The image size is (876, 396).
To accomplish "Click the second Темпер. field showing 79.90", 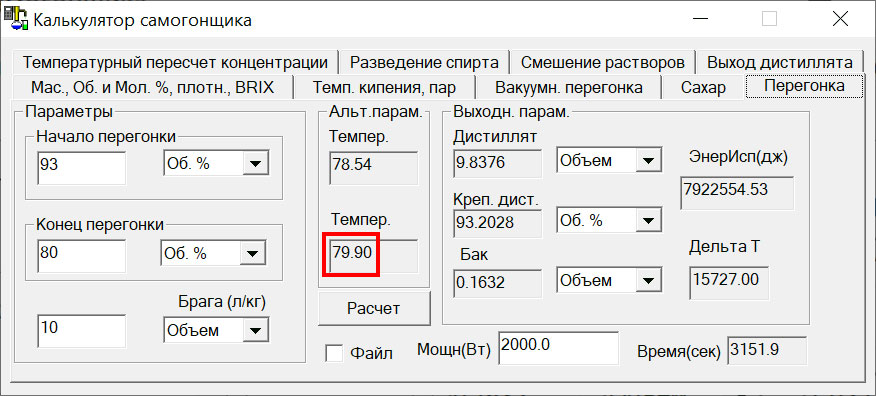I will click(374, 256).
